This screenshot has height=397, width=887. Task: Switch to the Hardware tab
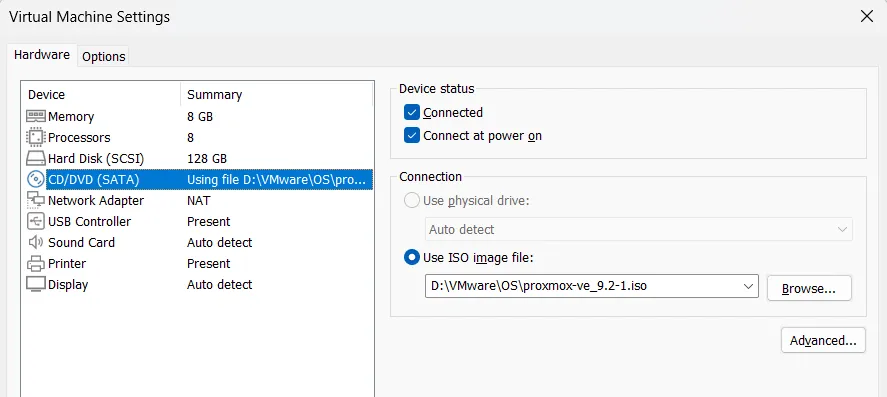[42, 55]
